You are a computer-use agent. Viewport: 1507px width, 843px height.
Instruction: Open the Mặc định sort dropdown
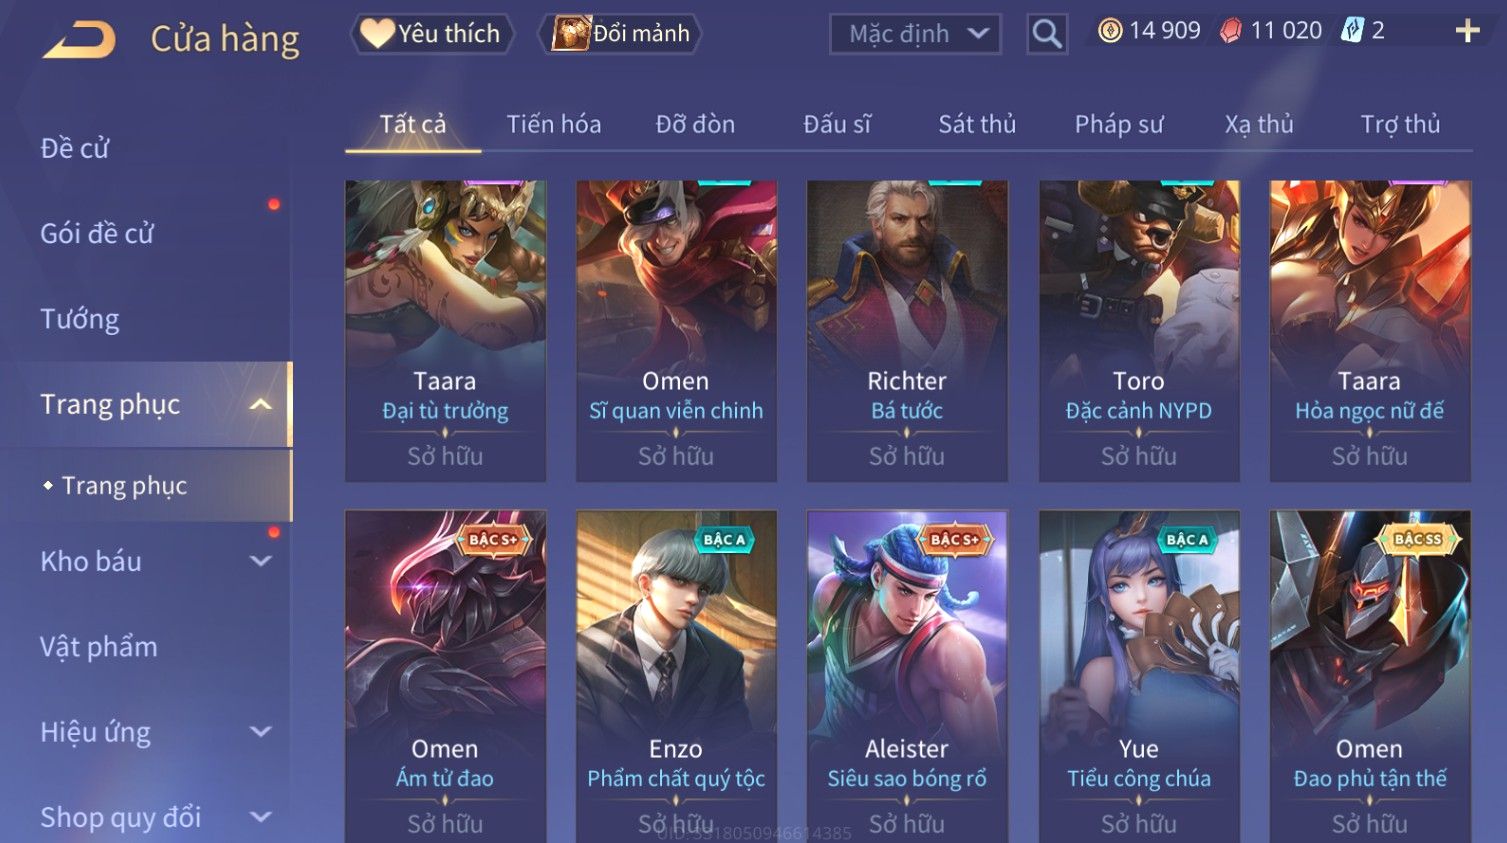[x=915, y=34]
